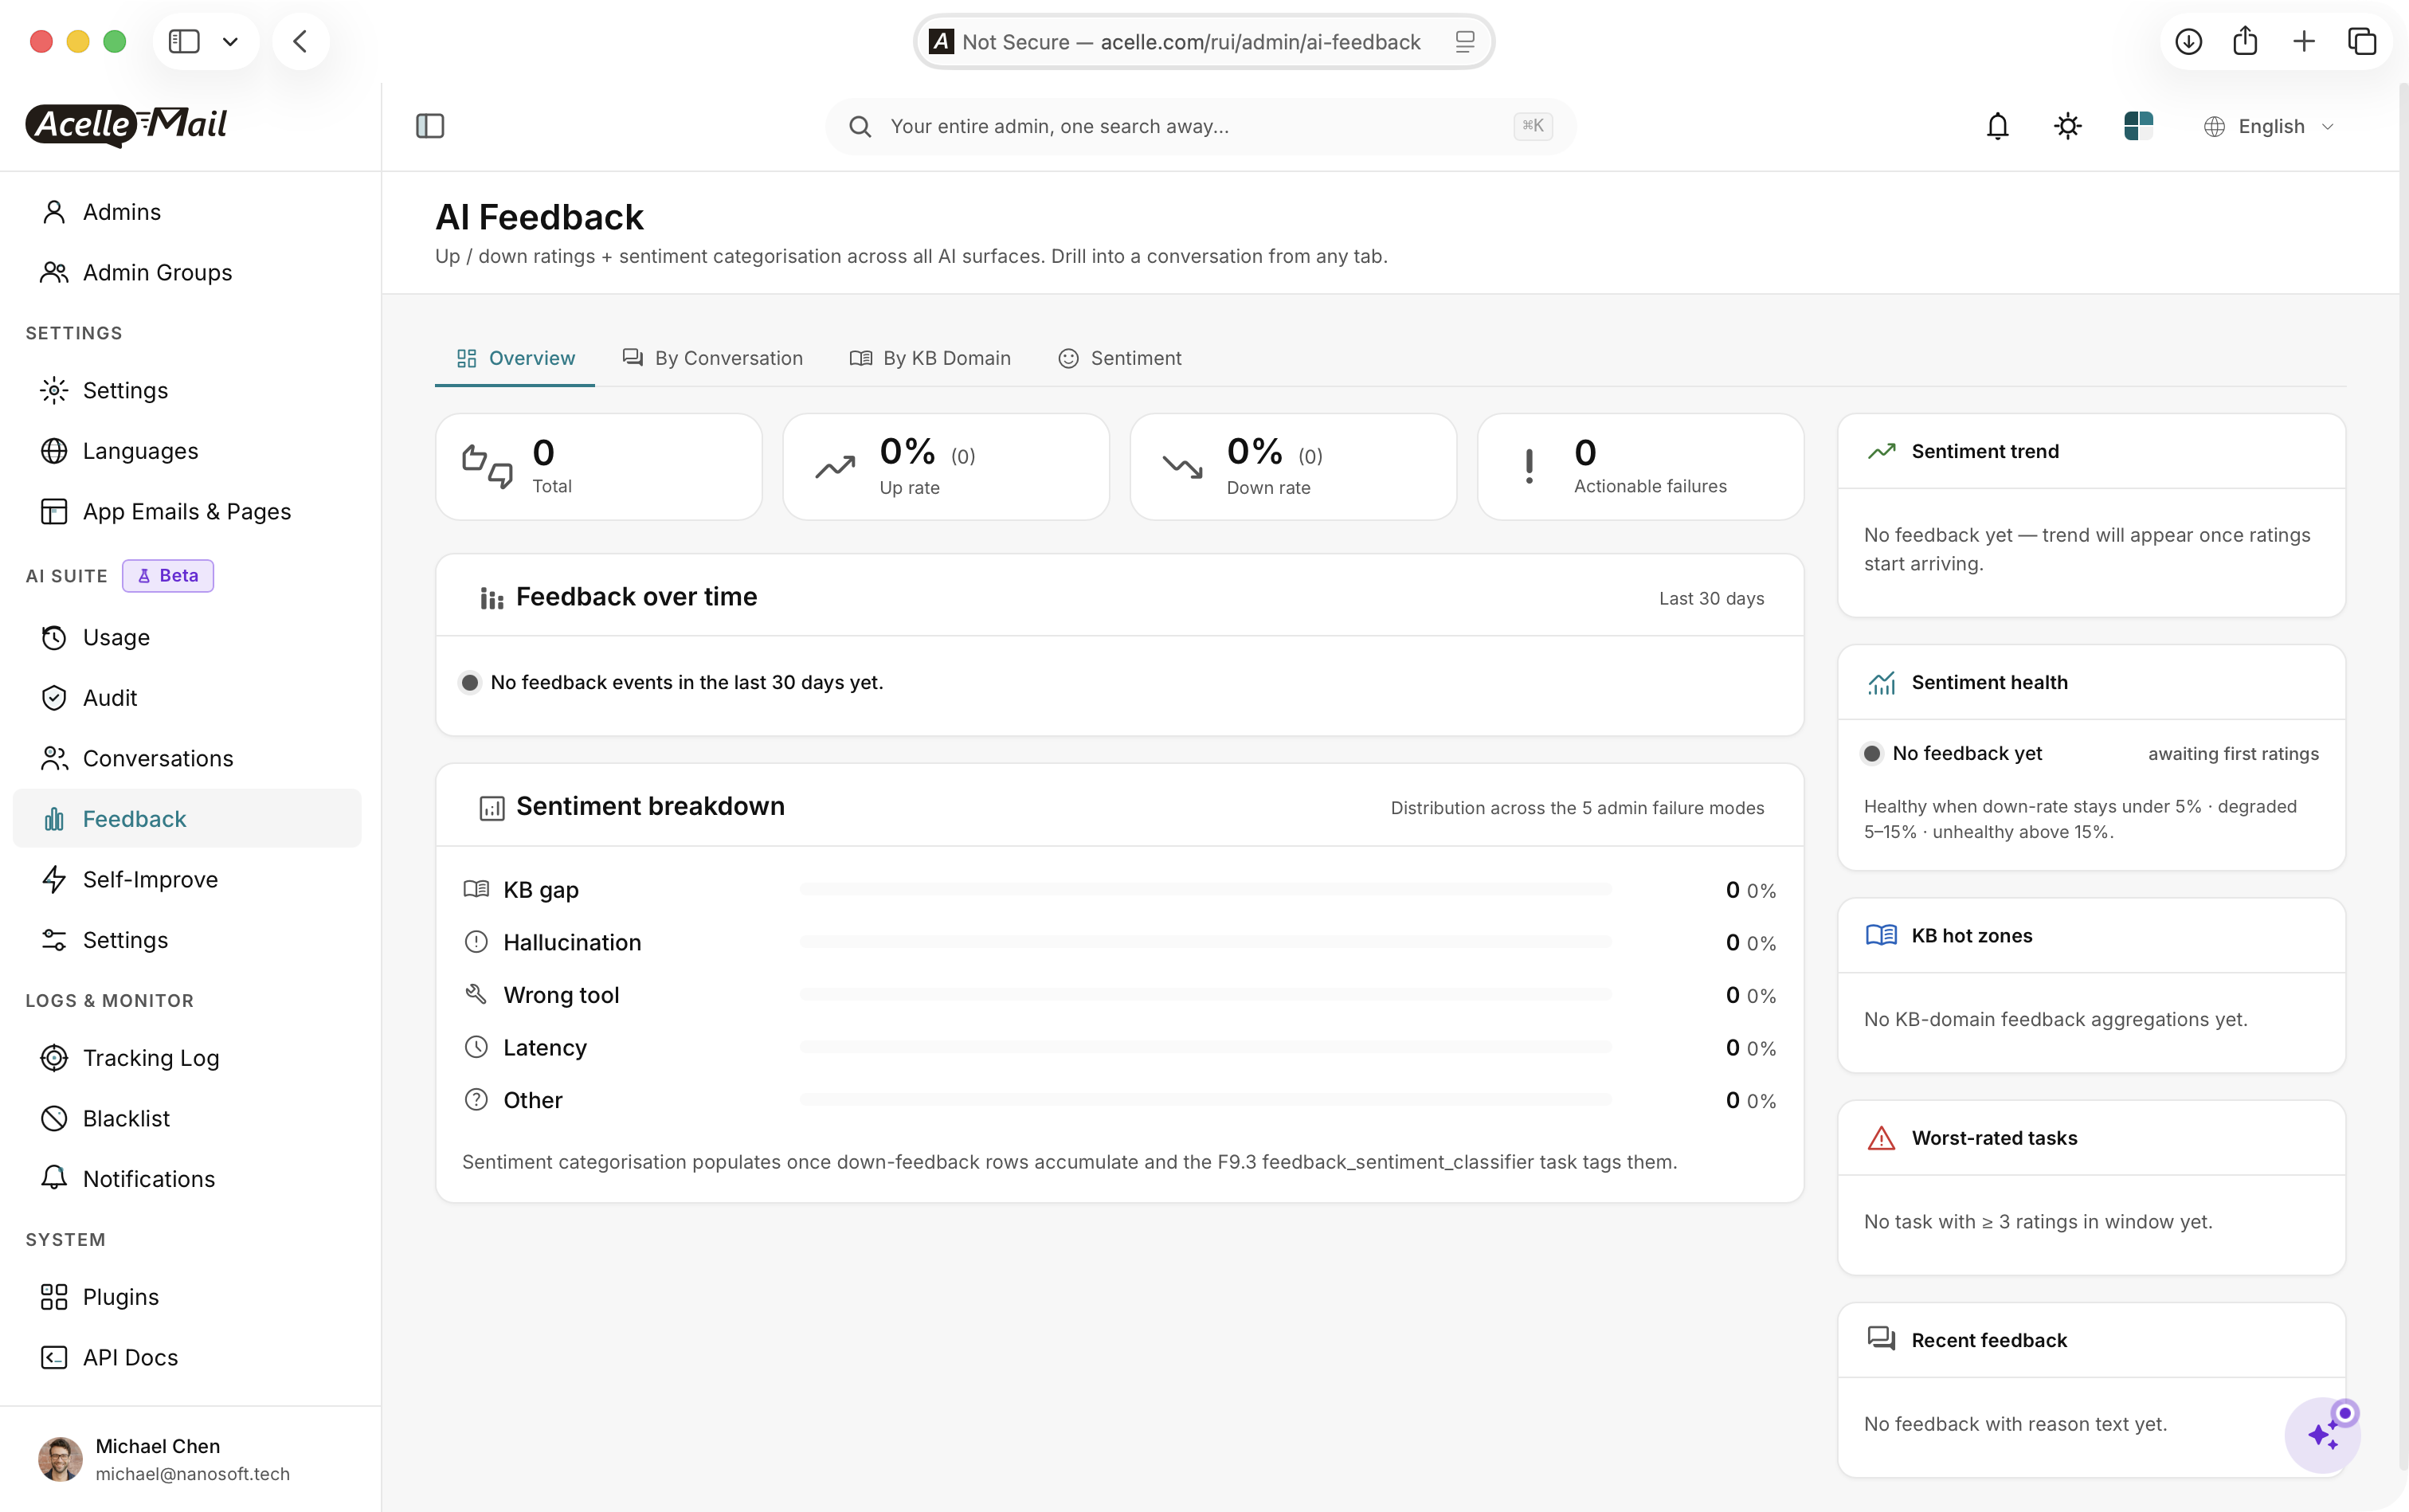Click the Sentiment health chart icon
Image resolution: width=2409 pixels, height=1512 pixels.
[x=1881, y=682]
